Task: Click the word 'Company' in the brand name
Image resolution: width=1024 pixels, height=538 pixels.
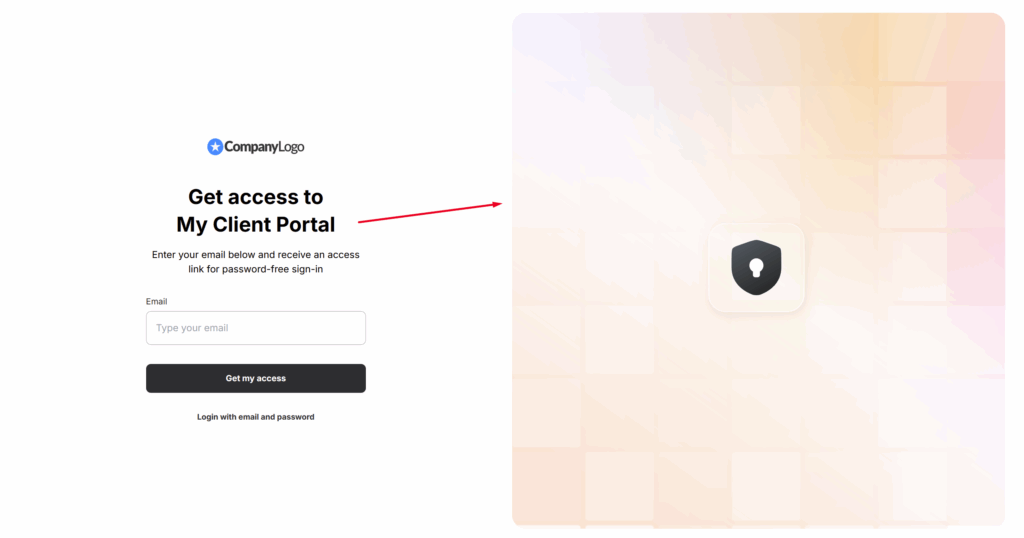Action: [251, 147]
